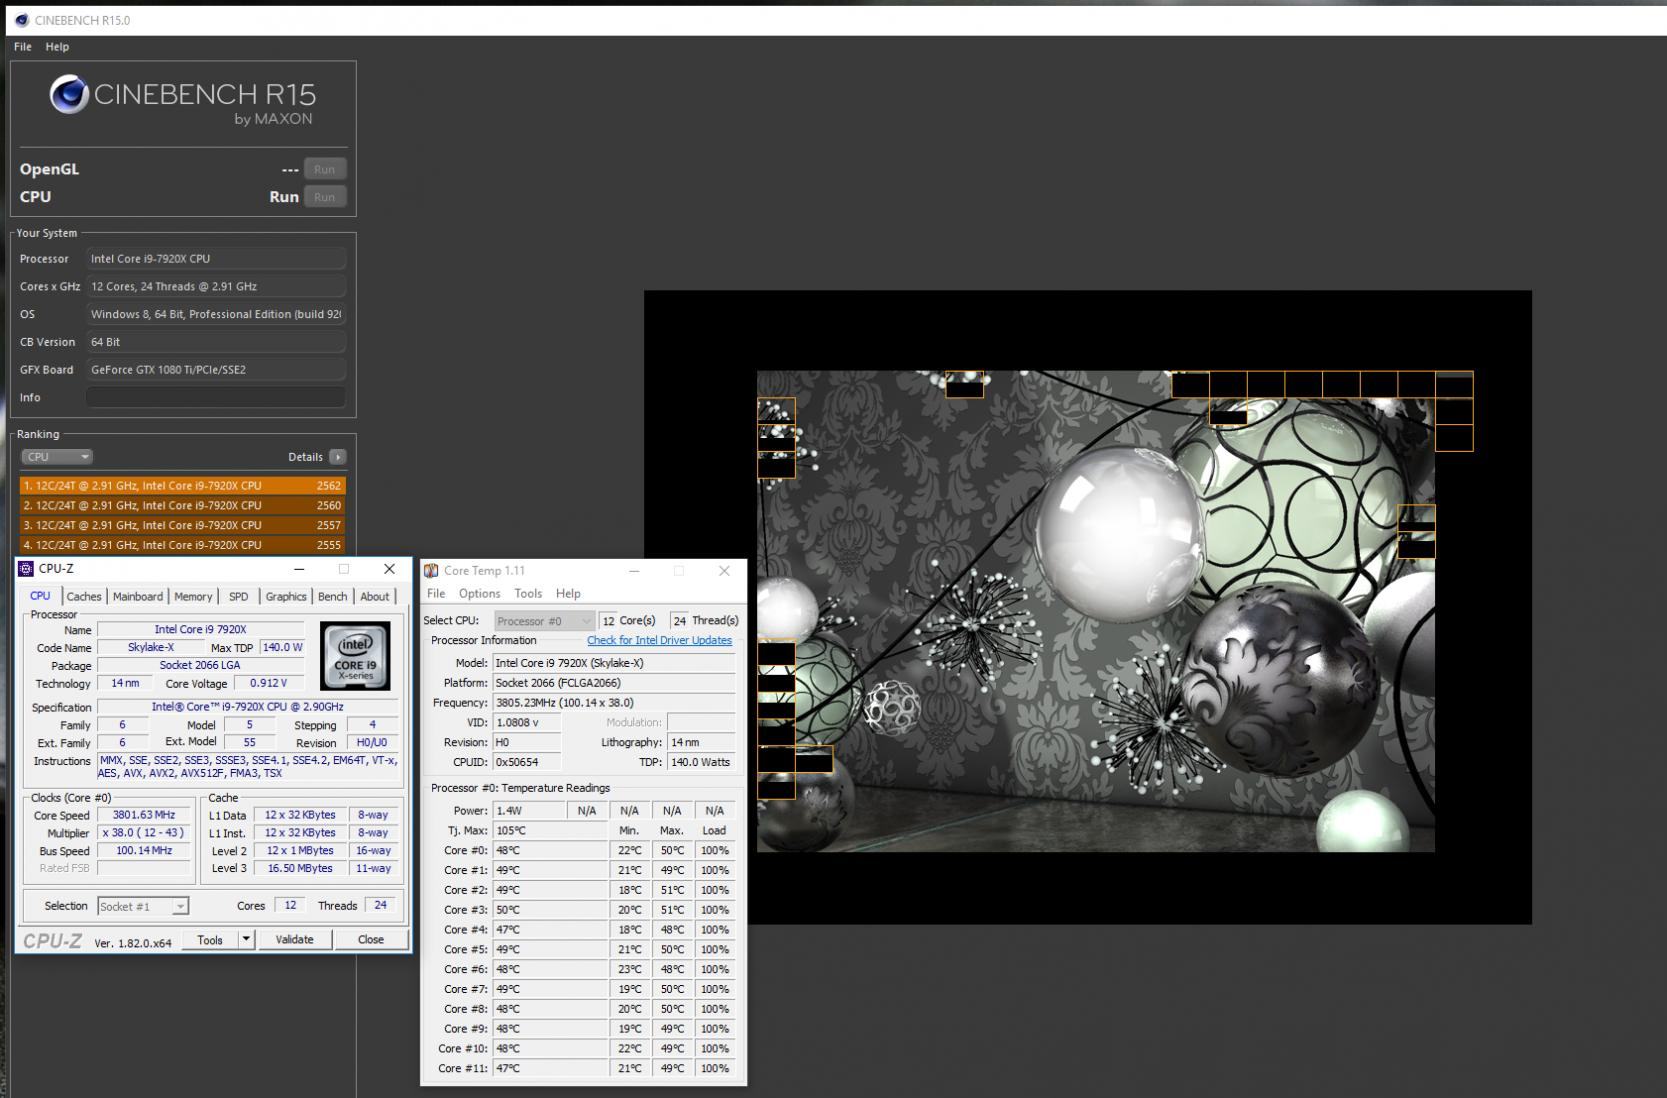Click the Cinebench R15 logo sphere
The image size is (1667, 1098).
coord(69,95)
